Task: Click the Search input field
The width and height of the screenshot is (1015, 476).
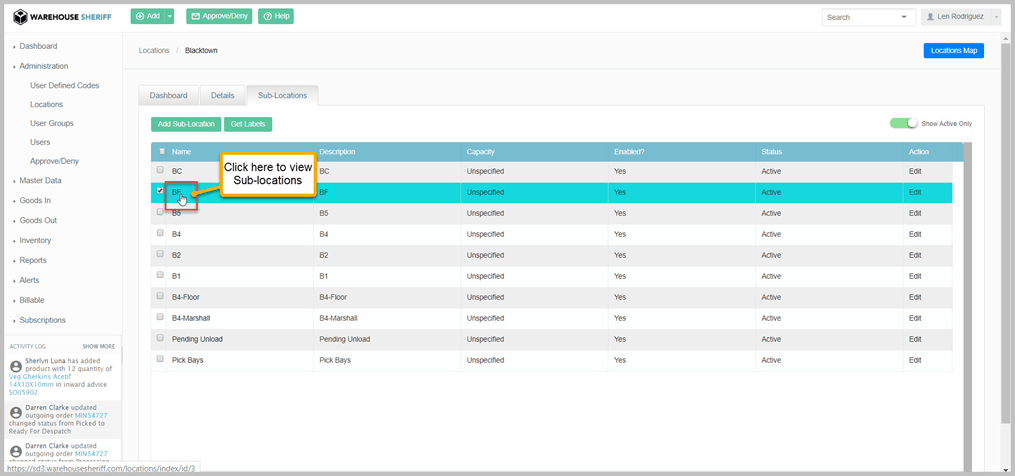Action: 858,17
